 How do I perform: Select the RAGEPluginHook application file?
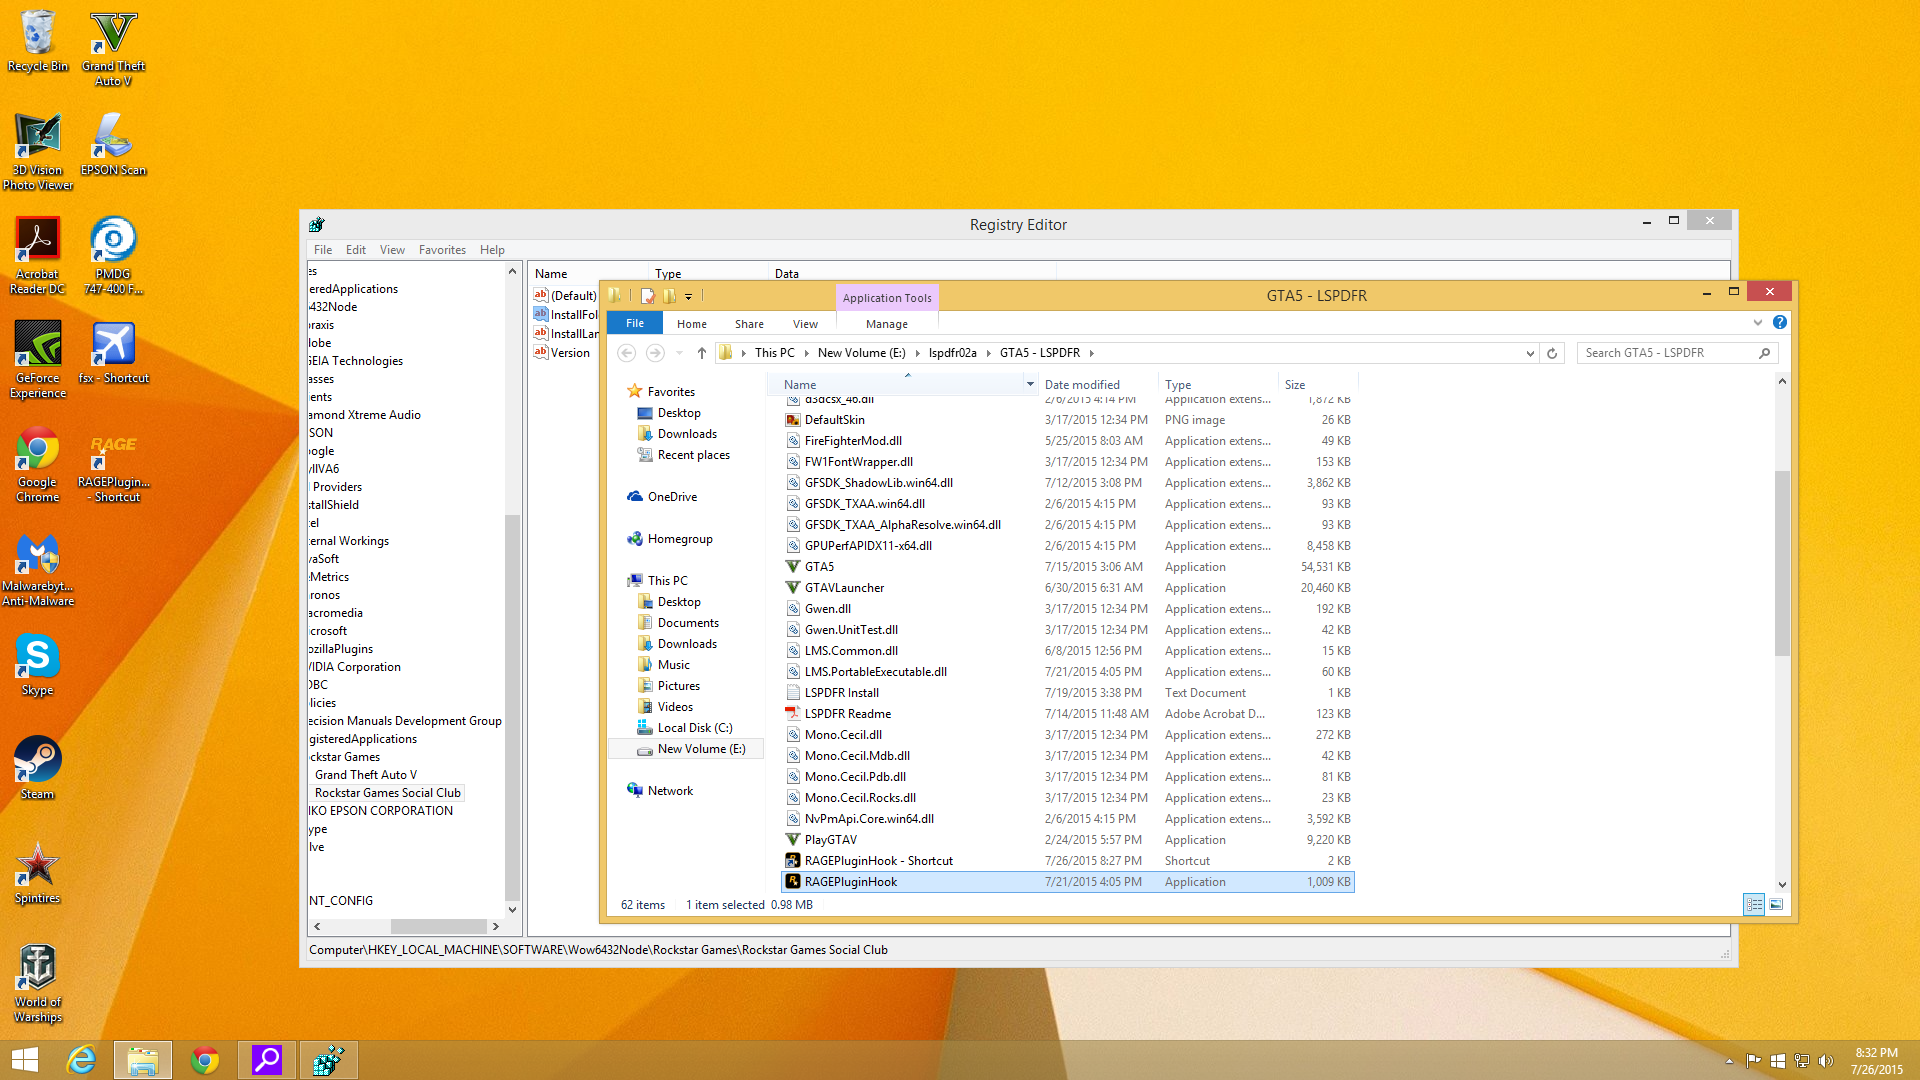(x=850, y=882)
